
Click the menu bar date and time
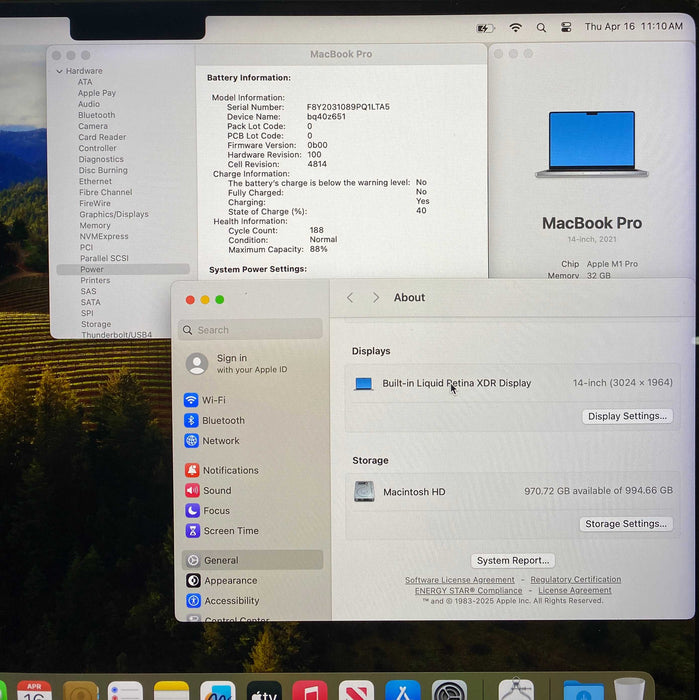(x=633, y=26)
